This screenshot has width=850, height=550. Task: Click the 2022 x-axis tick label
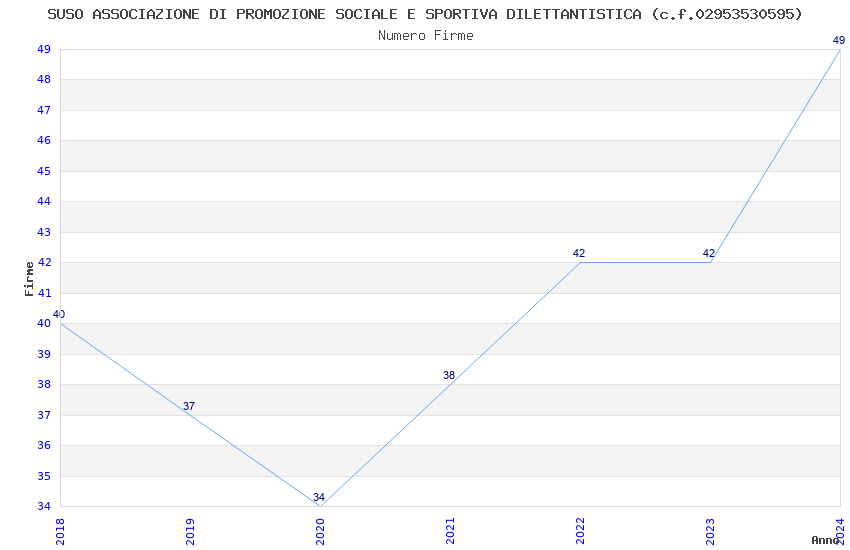point(581,532)
